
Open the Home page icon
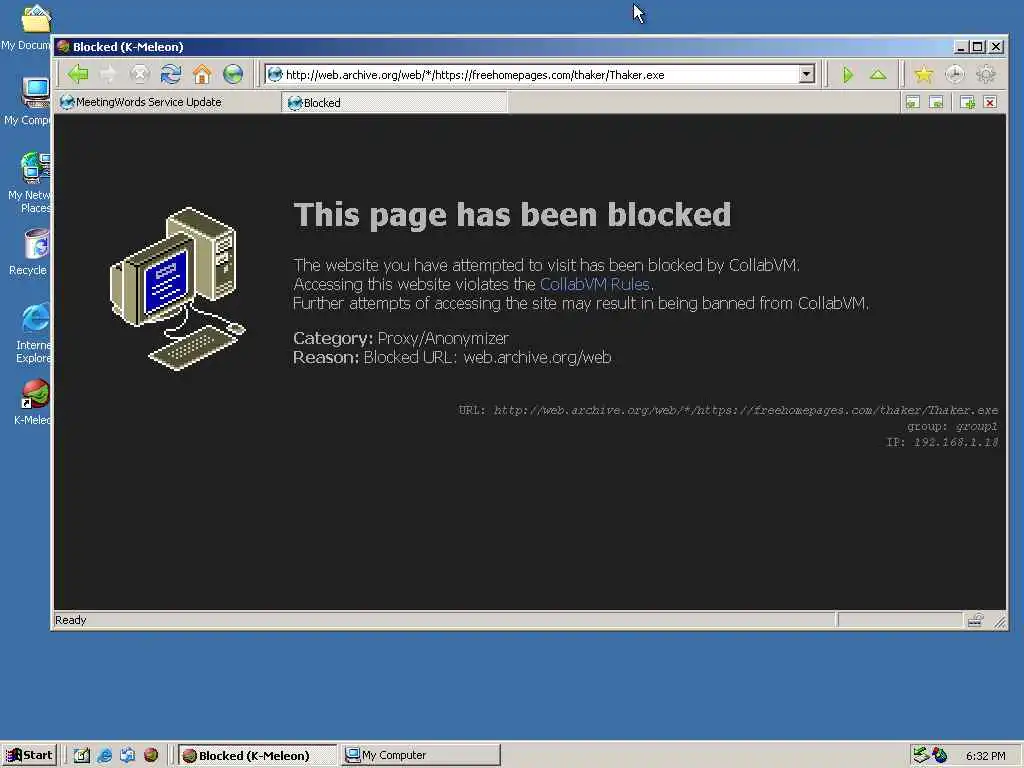tap(202, 74)
